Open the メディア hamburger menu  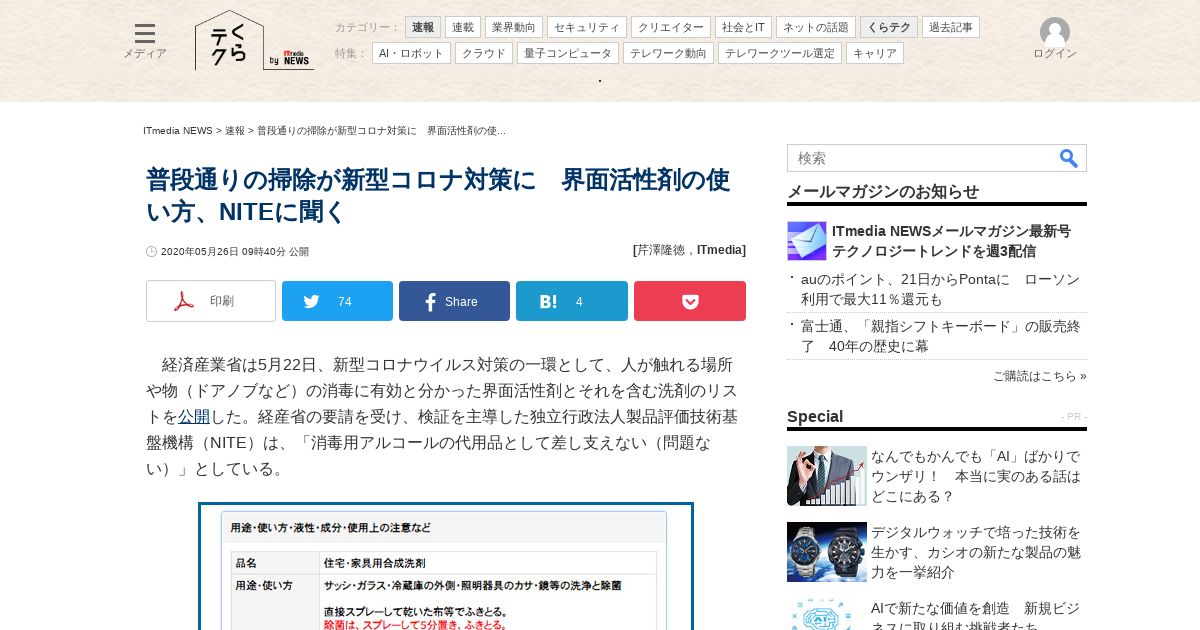coord(145,41)
